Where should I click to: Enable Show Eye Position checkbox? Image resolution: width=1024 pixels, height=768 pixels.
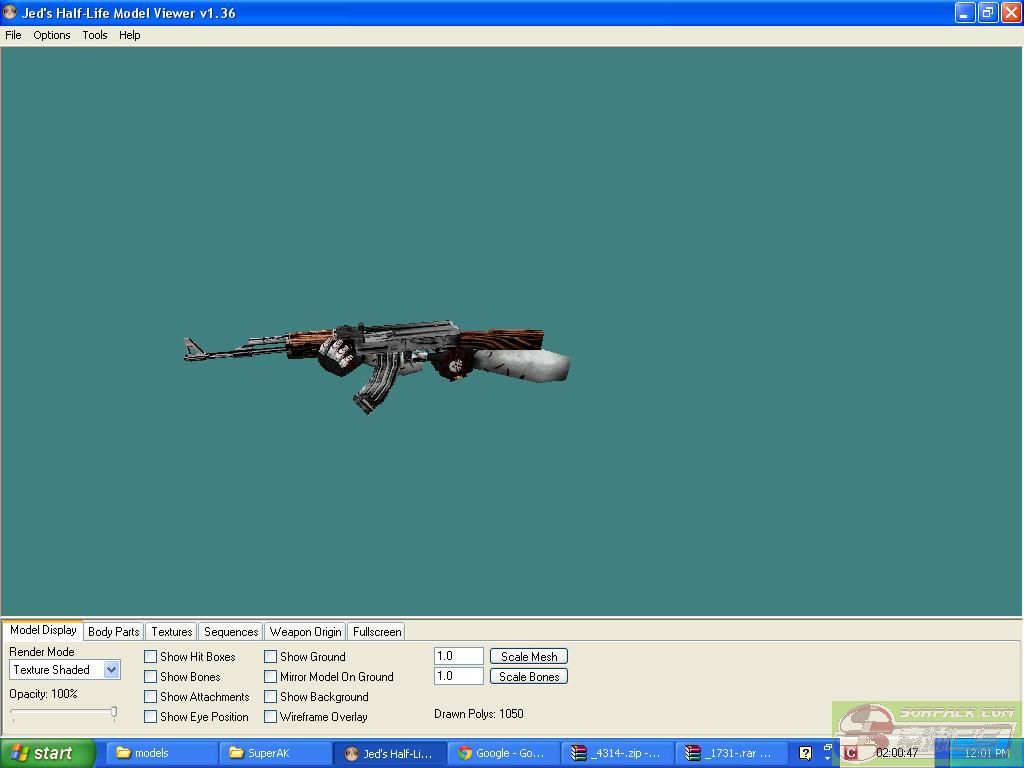click(150, 716)
